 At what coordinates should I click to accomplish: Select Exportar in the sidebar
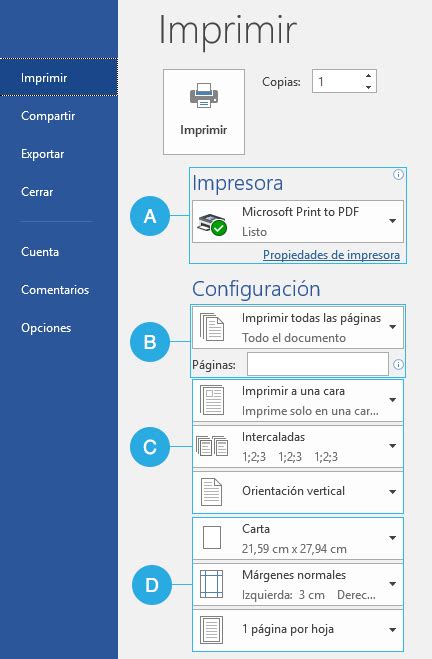click(x=42, y=154)
